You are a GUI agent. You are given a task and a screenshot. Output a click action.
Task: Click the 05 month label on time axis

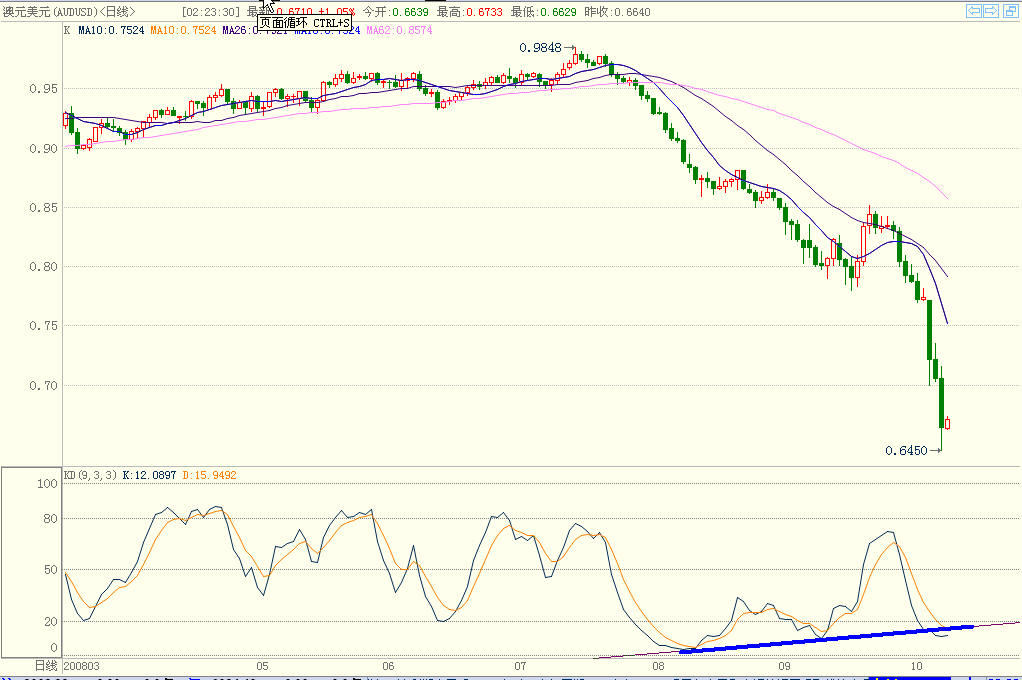pyautogui.click(x=262, y=666)
